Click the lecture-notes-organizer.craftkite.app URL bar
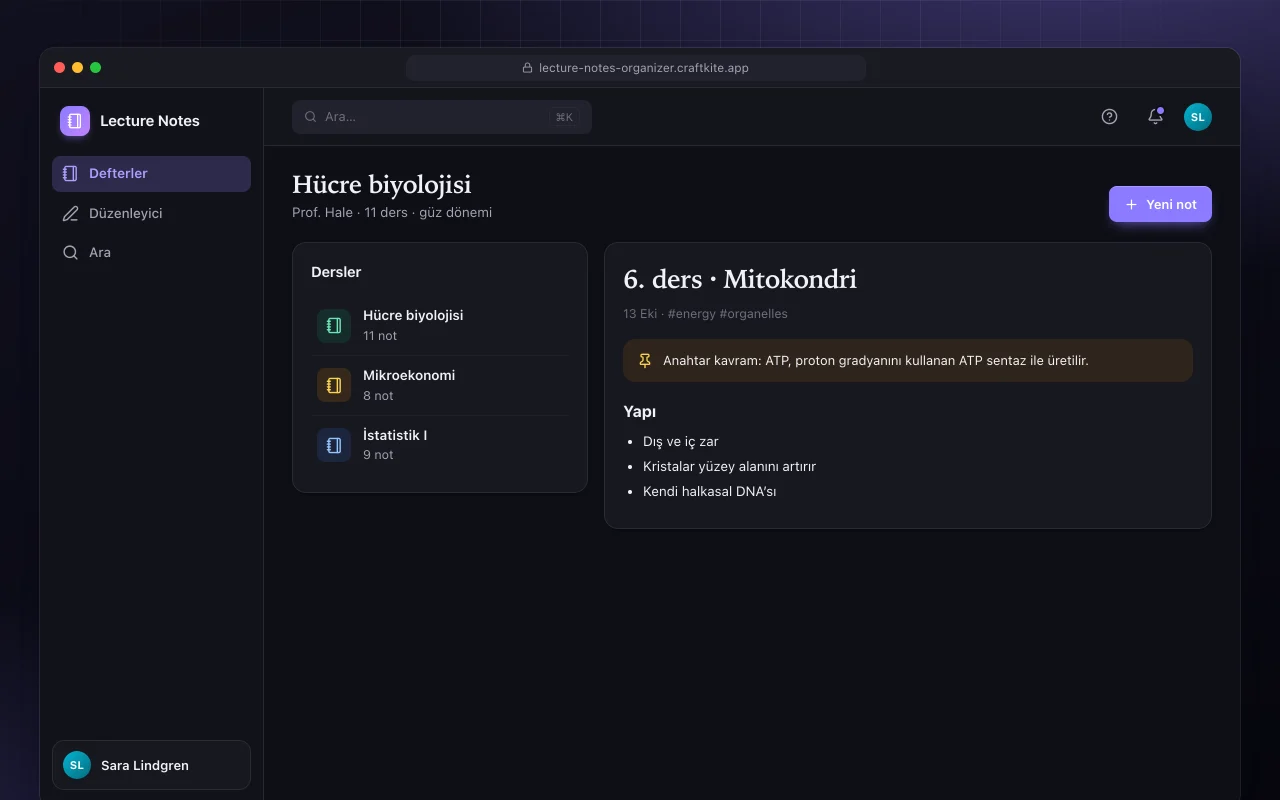Viewport: 1280px width, 800px height. tap(636, 68)
